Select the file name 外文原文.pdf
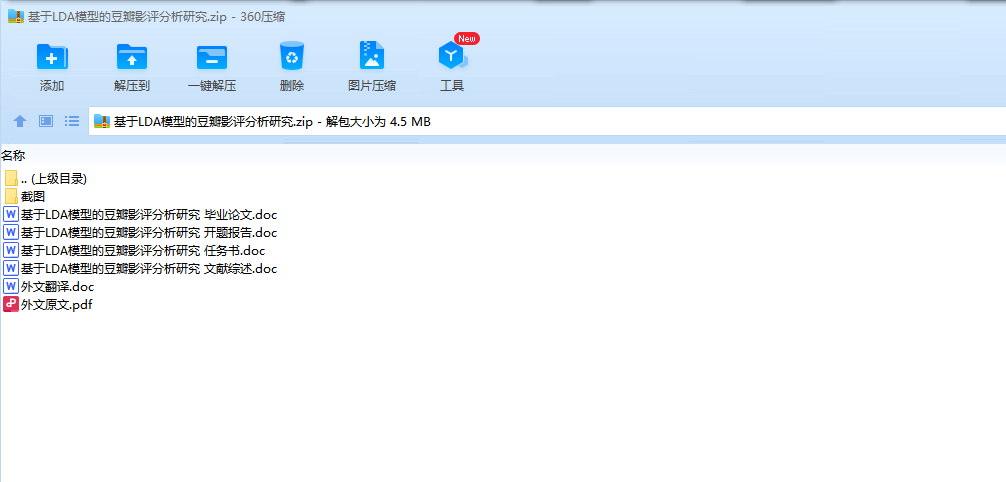The image size is (1006, 482). (x=56, y=304)
